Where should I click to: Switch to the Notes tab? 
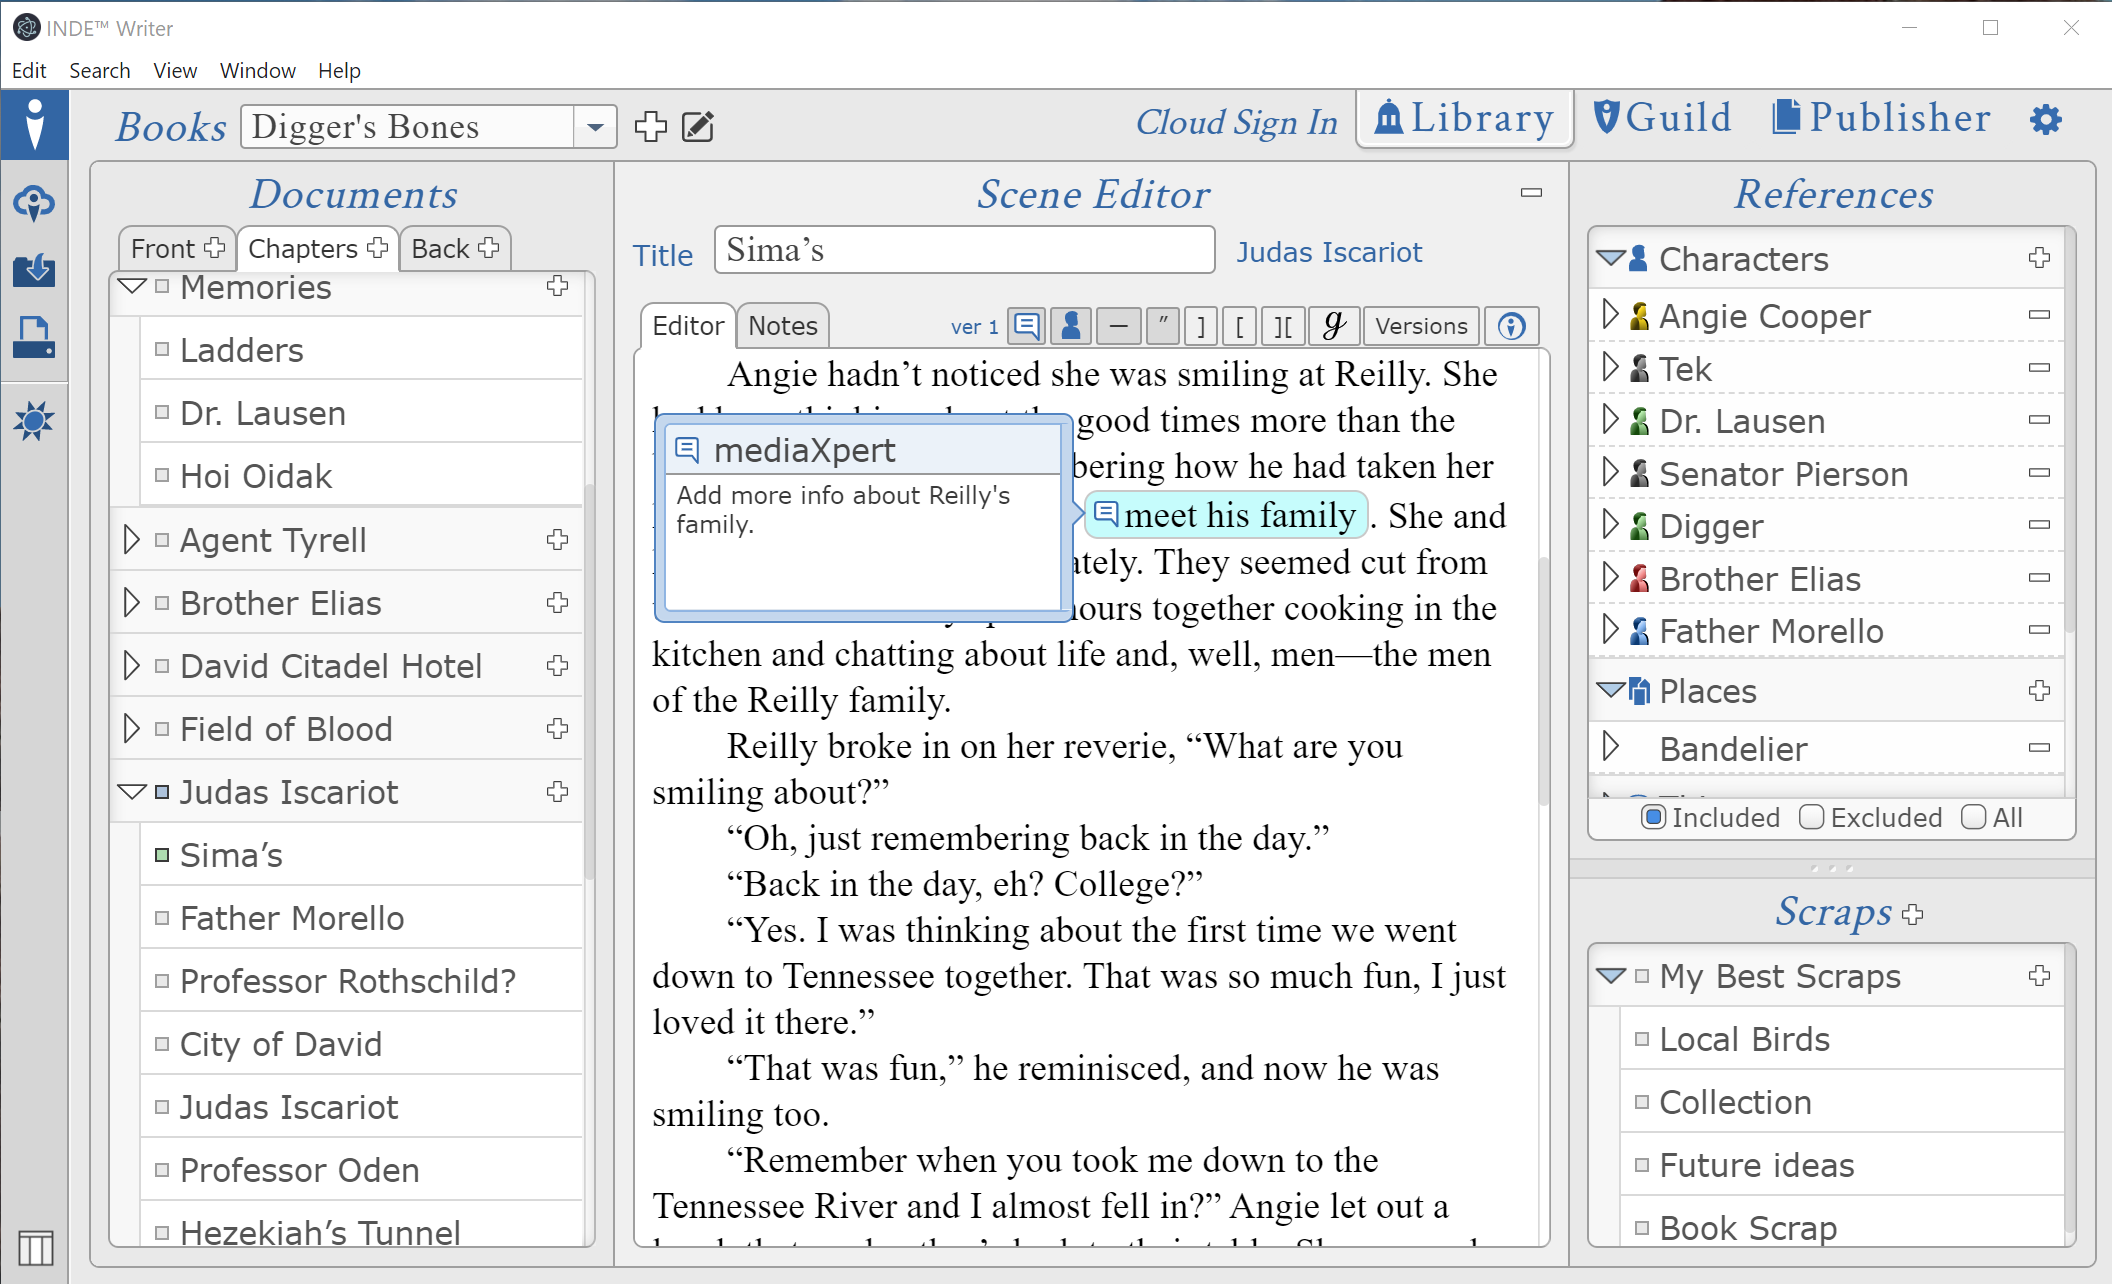[x=782, y=326]
